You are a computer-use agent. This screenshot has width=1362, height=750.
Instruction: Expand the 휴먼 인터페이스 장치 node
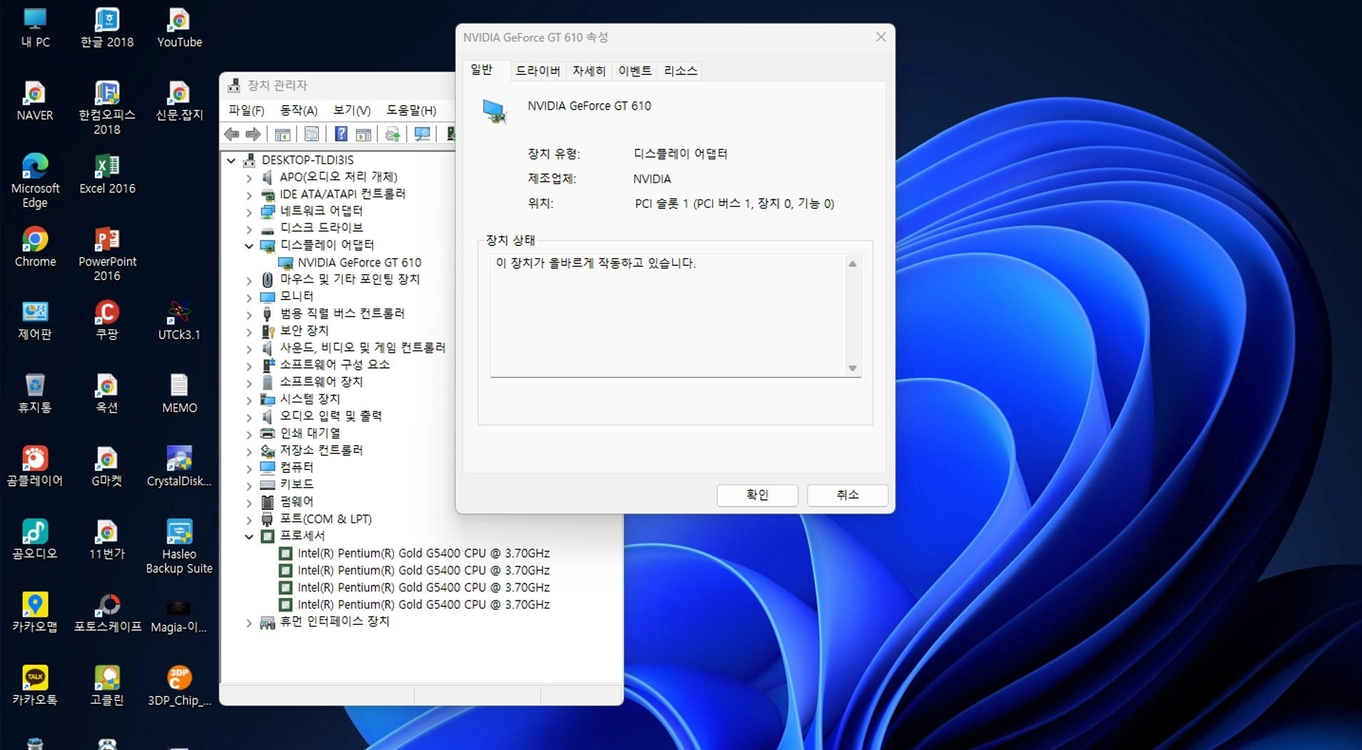(x=249, y=622)
